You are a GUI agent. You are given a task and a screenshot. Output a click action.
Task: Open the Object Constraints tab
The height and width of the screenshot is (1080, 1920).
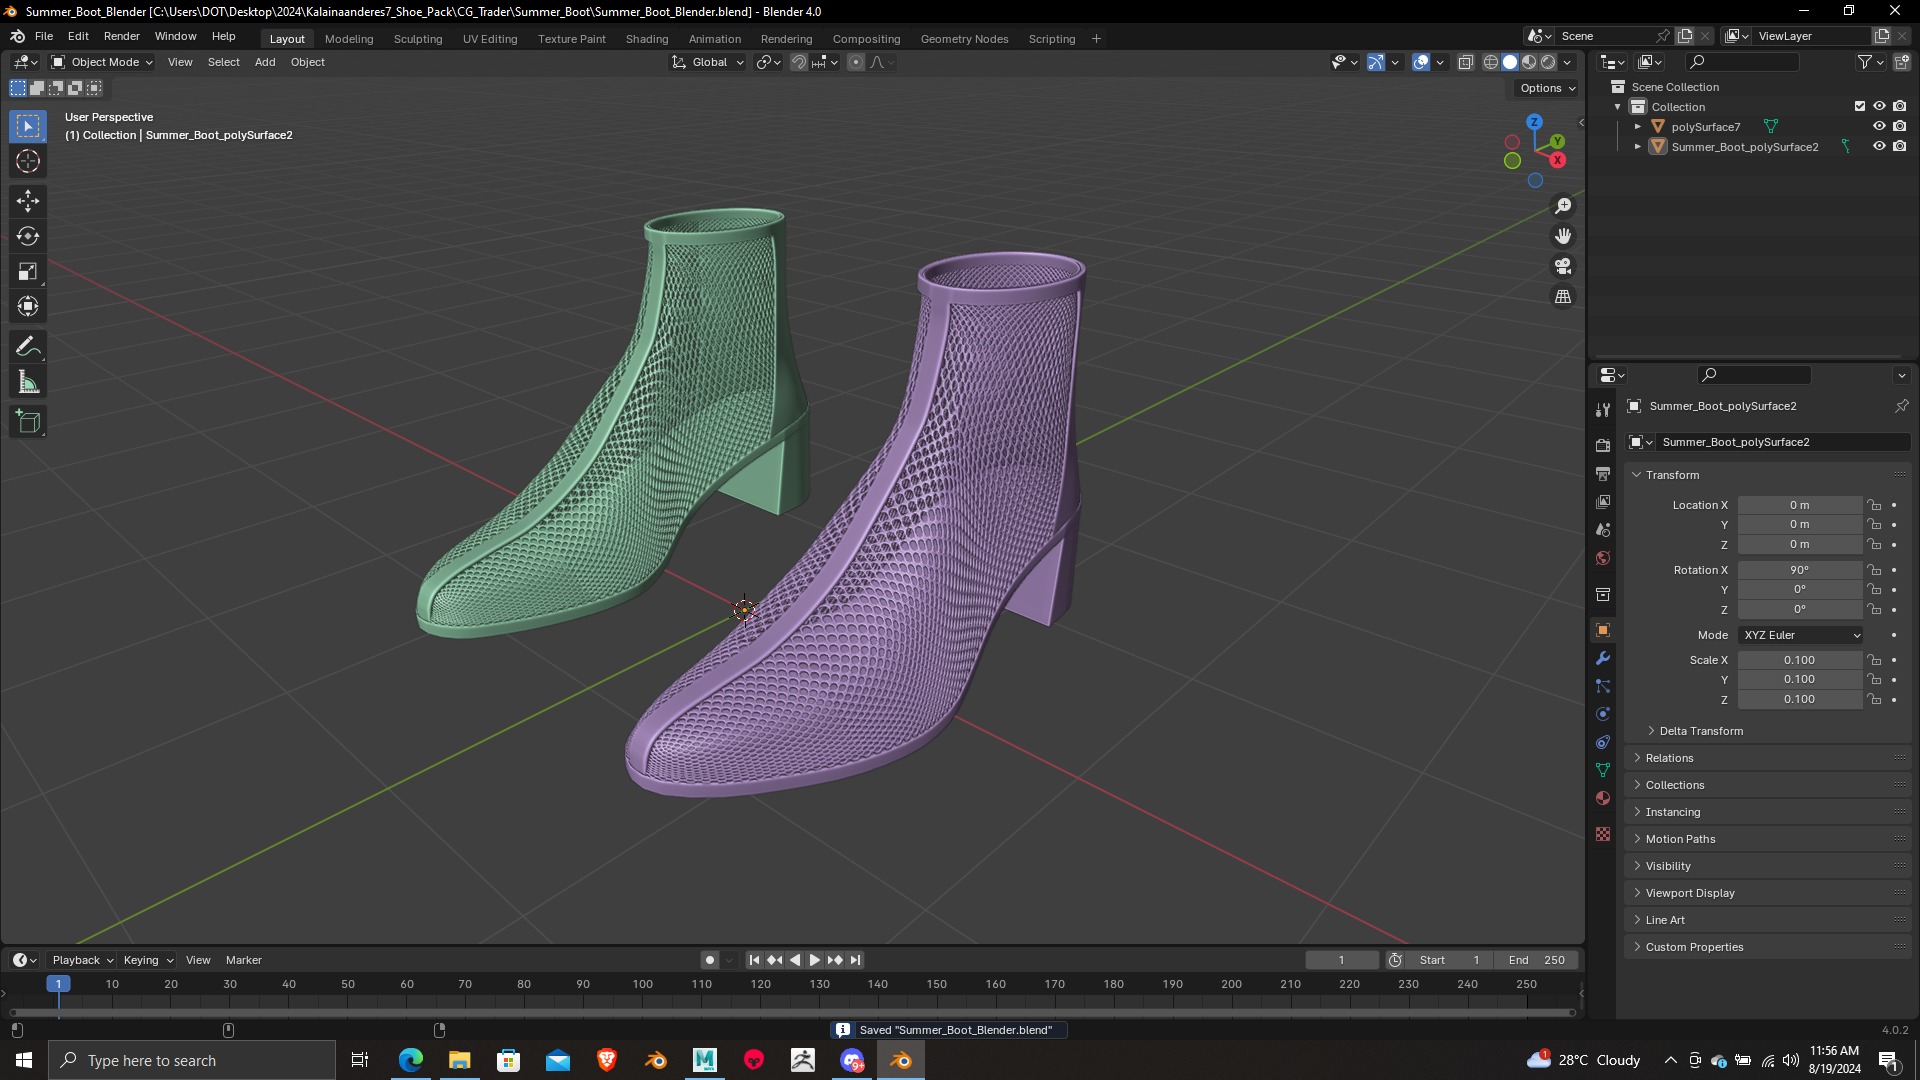click(1603, 742)
